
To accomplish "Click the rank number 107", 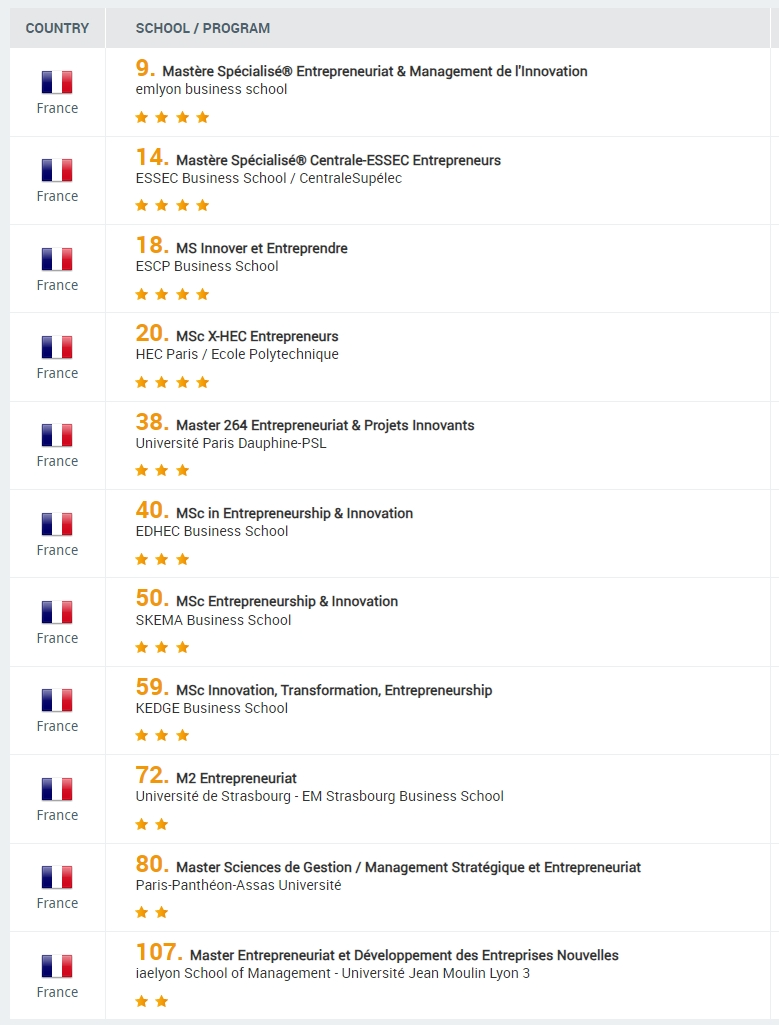I will click(159, 953).
